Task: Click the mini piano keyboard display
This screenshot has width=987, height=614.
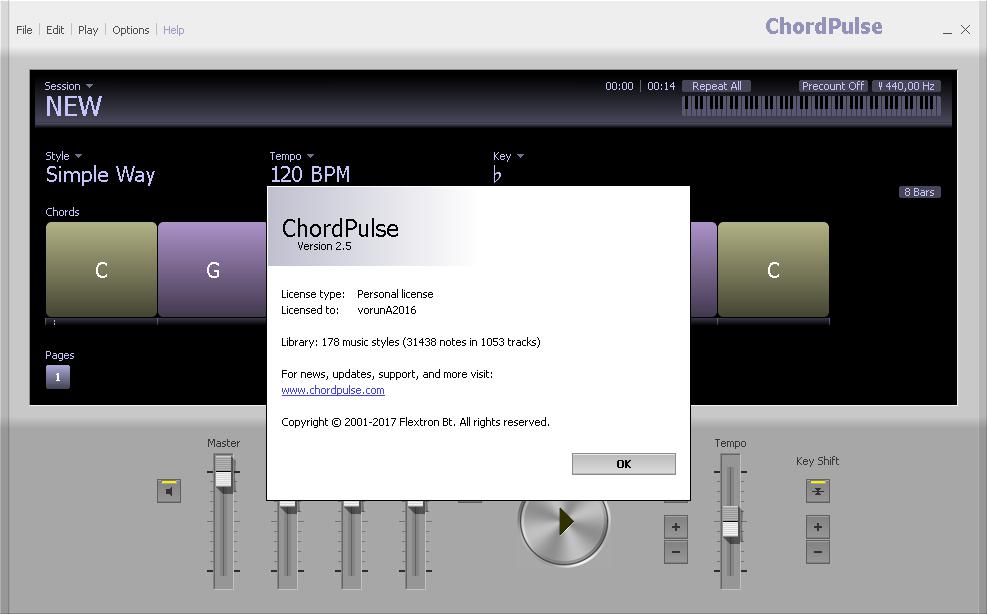Action: pos(811,106)
